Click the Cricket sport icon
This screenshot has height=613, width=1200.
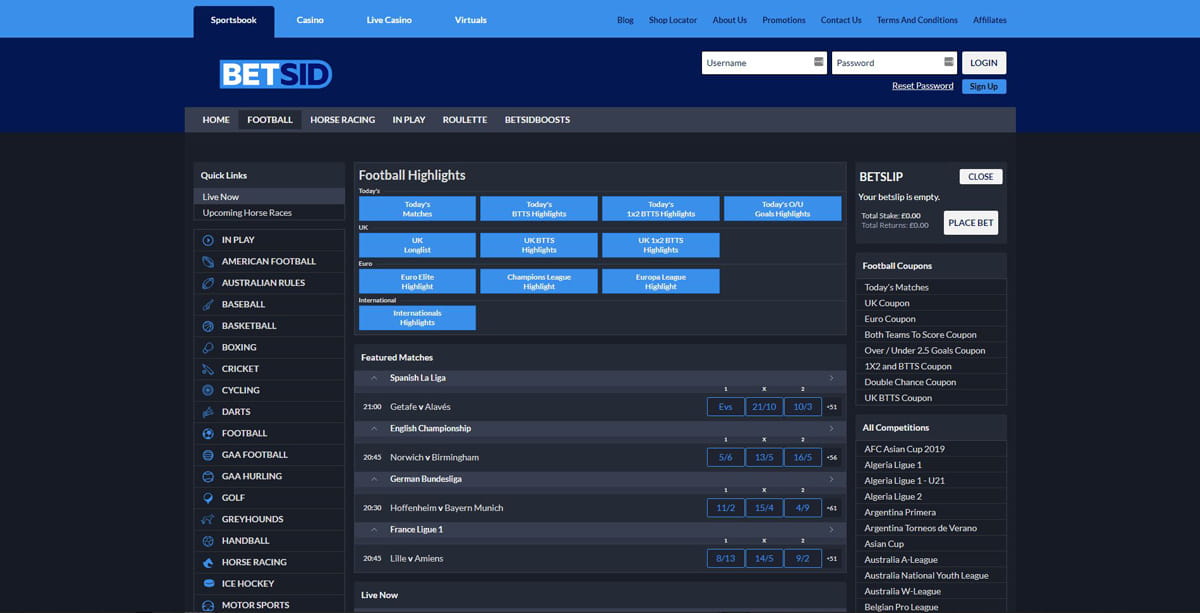[x=208, y=369]
